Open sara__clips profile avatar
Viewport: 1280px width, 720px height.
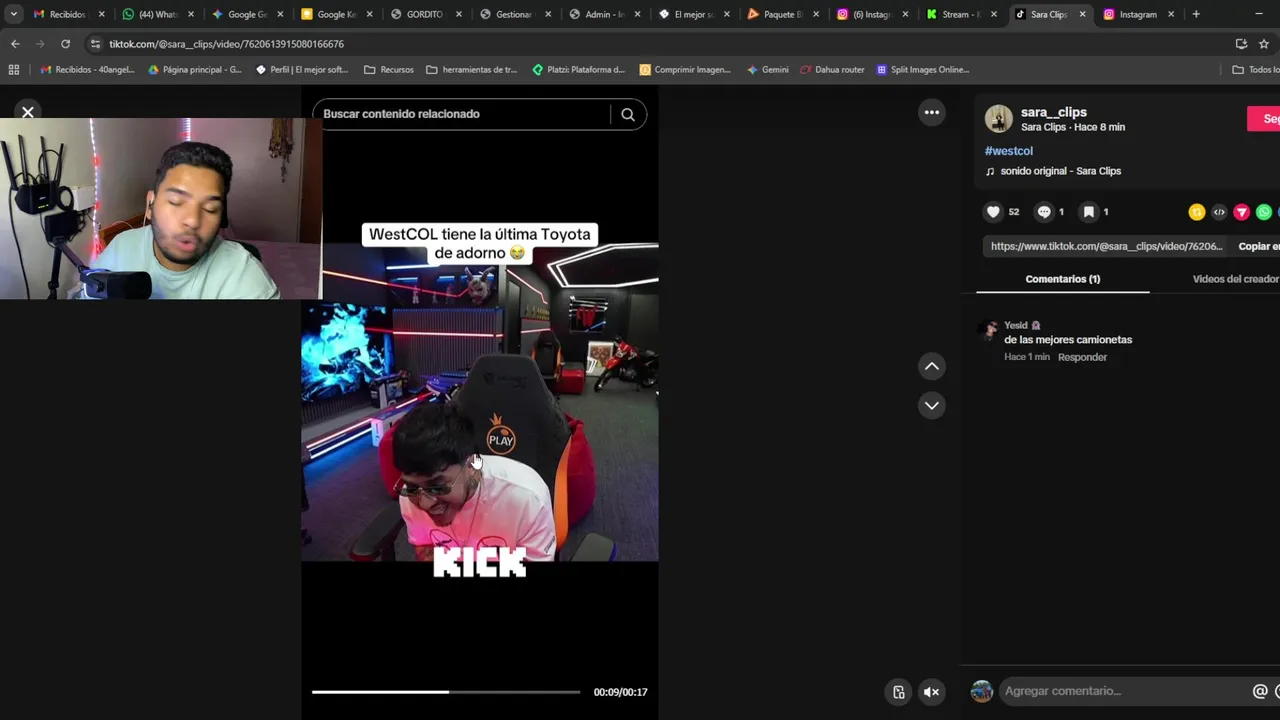[x=999, y=119]
